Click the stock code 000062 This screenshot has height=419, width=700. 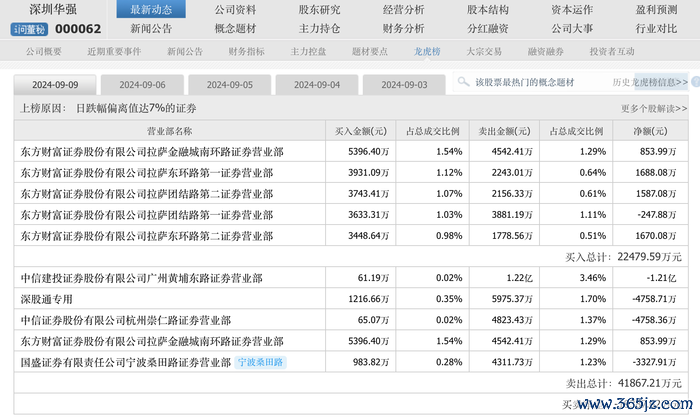point(78,29)
